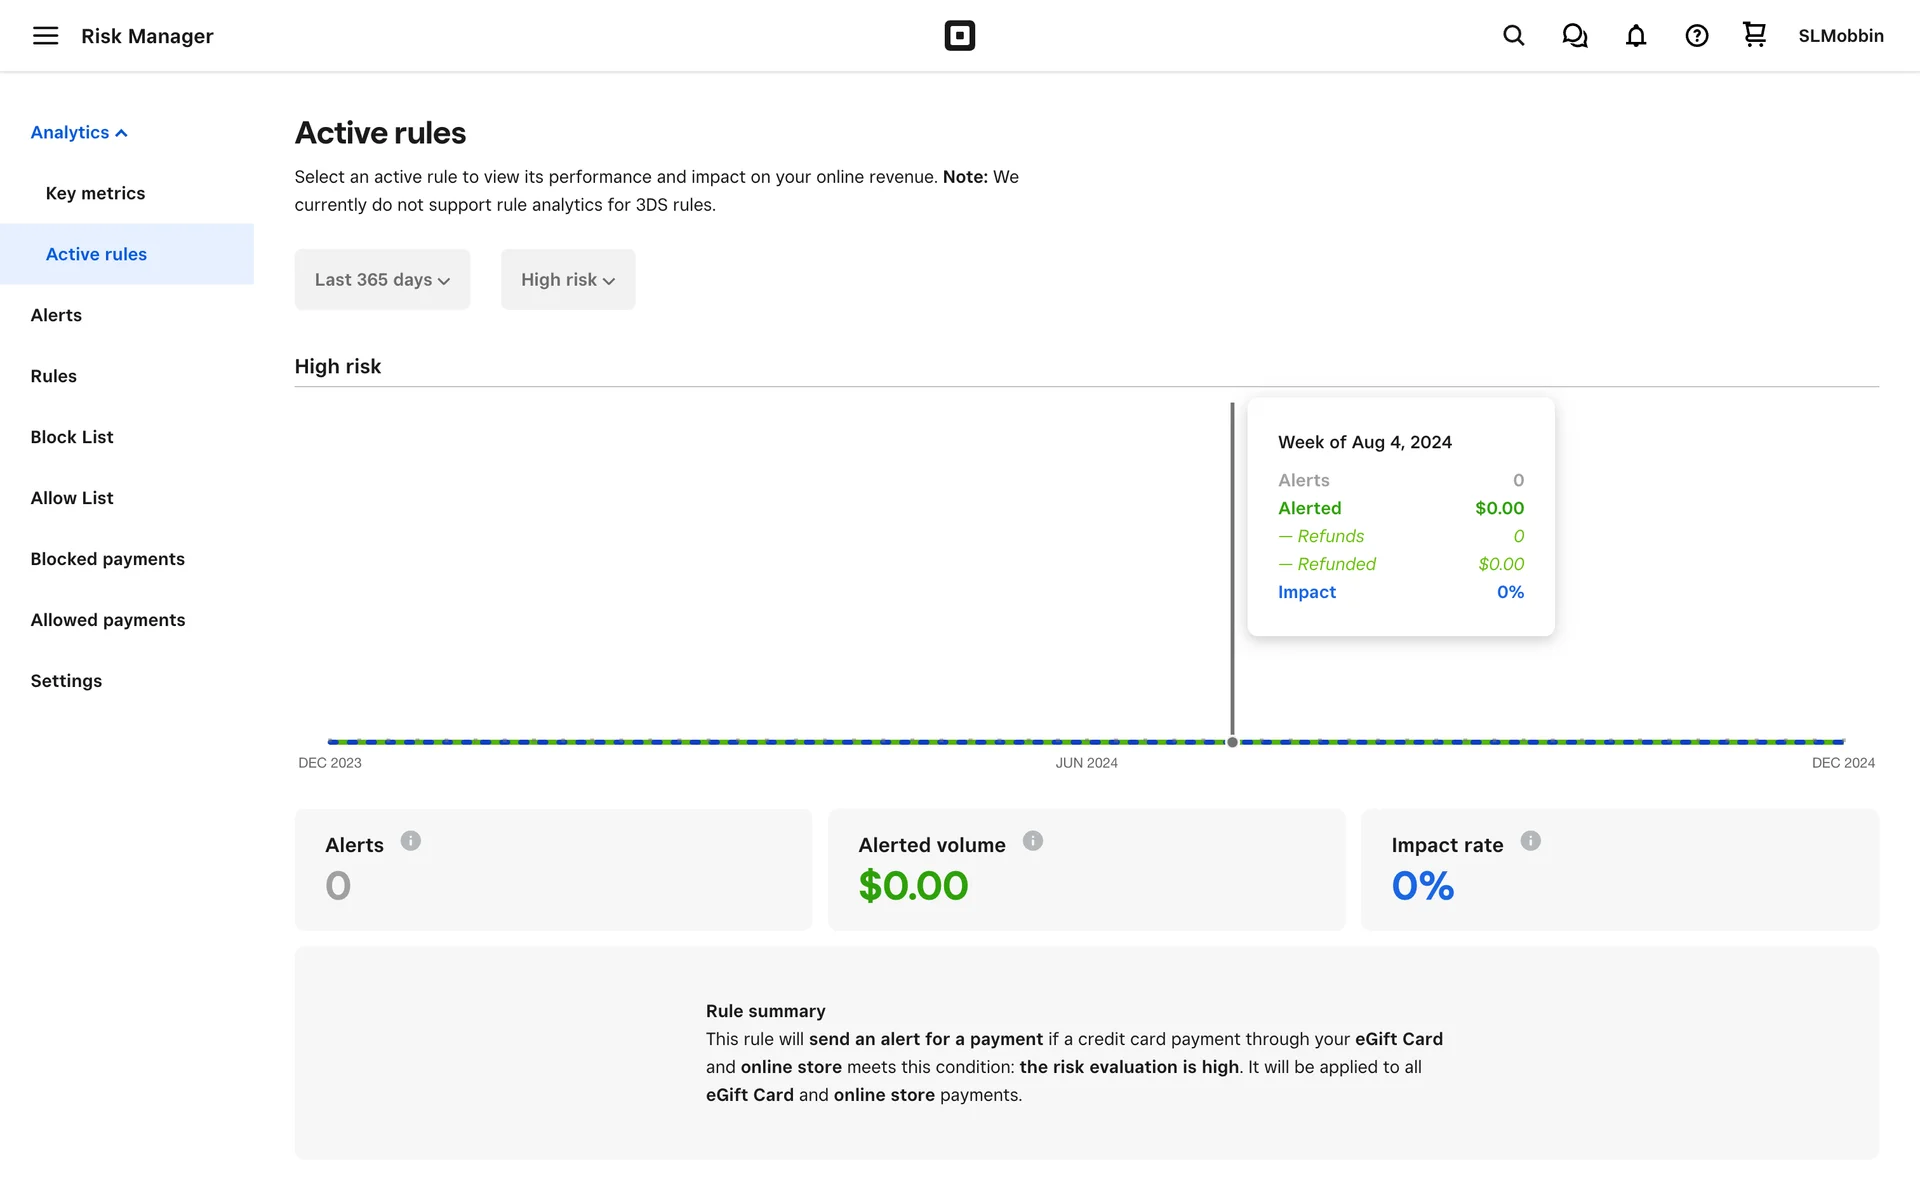This screenshot has height=1200, width=1920.
Task: Open the Rules sidebar link
Action: (x=53, y=376)
